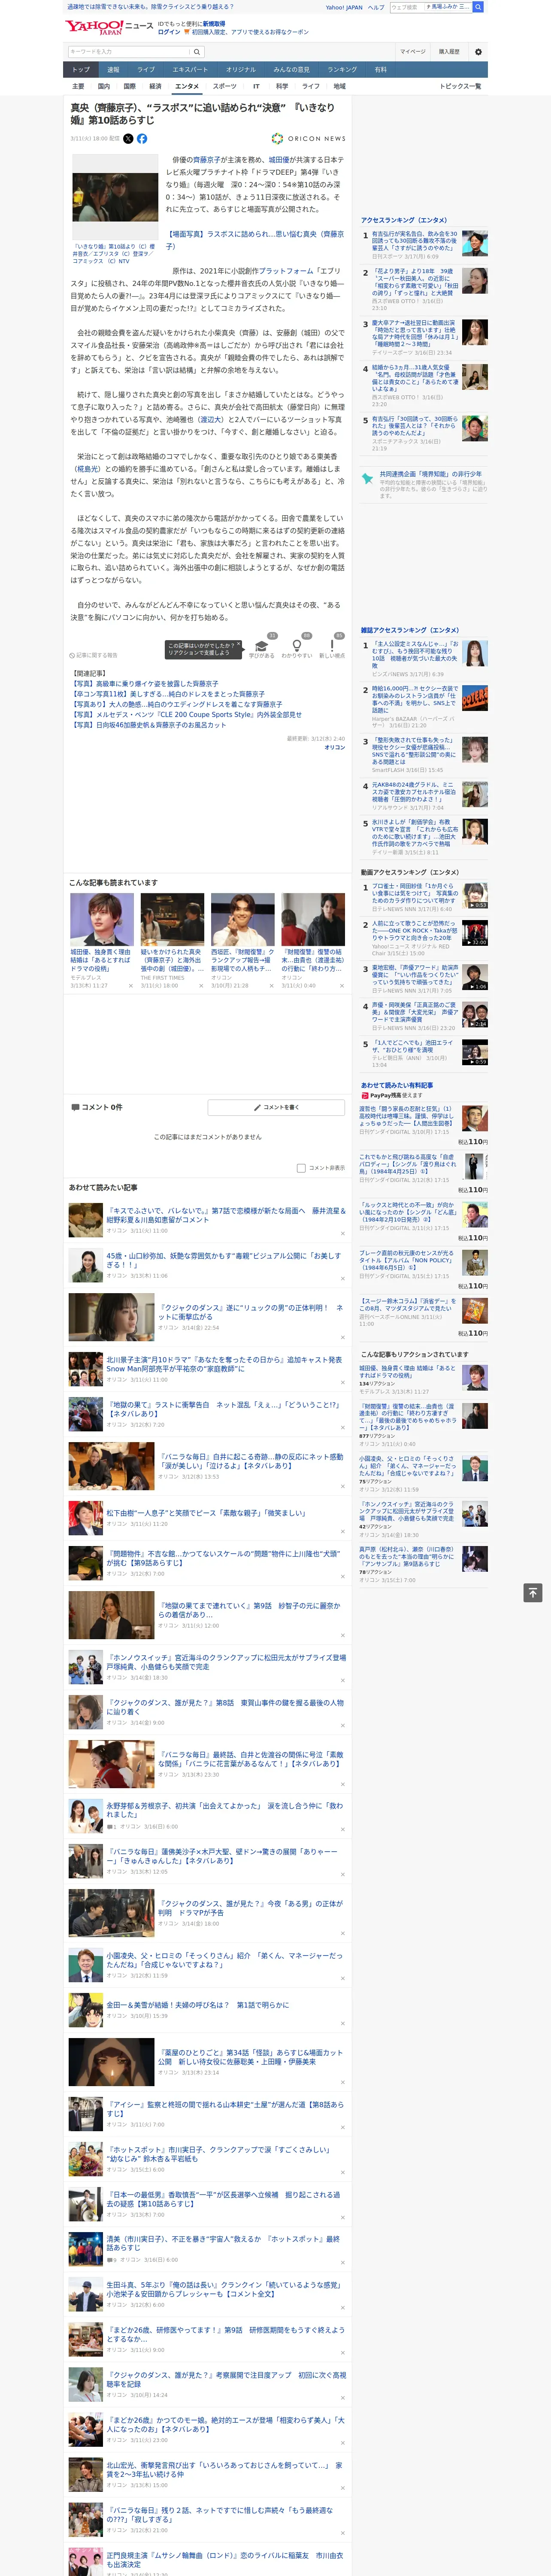Click the マイページ button
The height and width of the screenshot is (2576, 551).
(x=412, y=52)
